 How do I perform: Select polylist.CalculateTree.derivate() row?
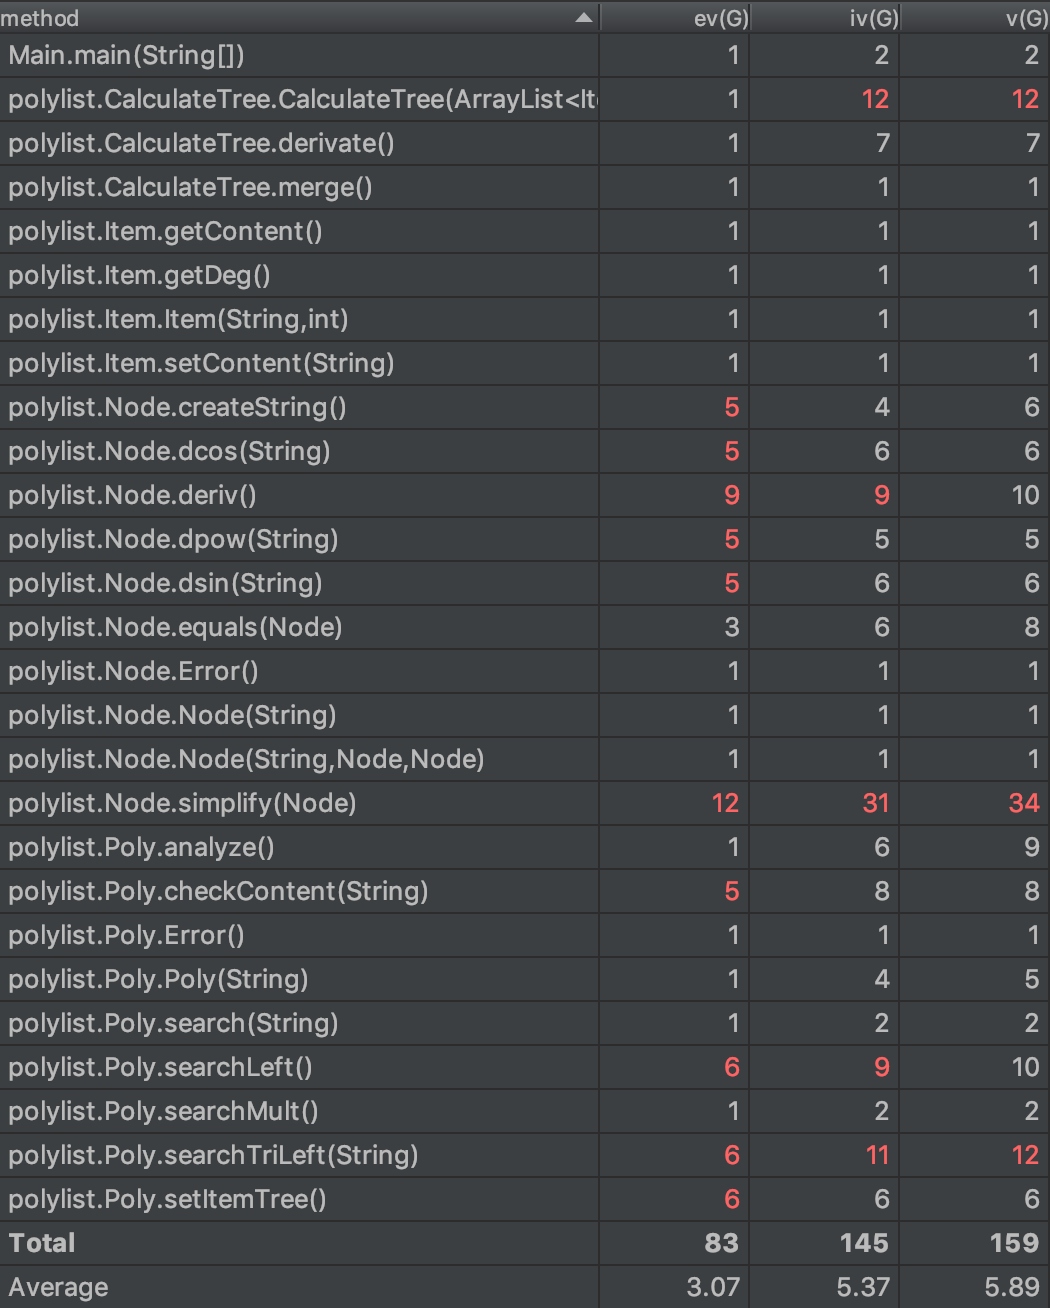(x=201, y=143)
